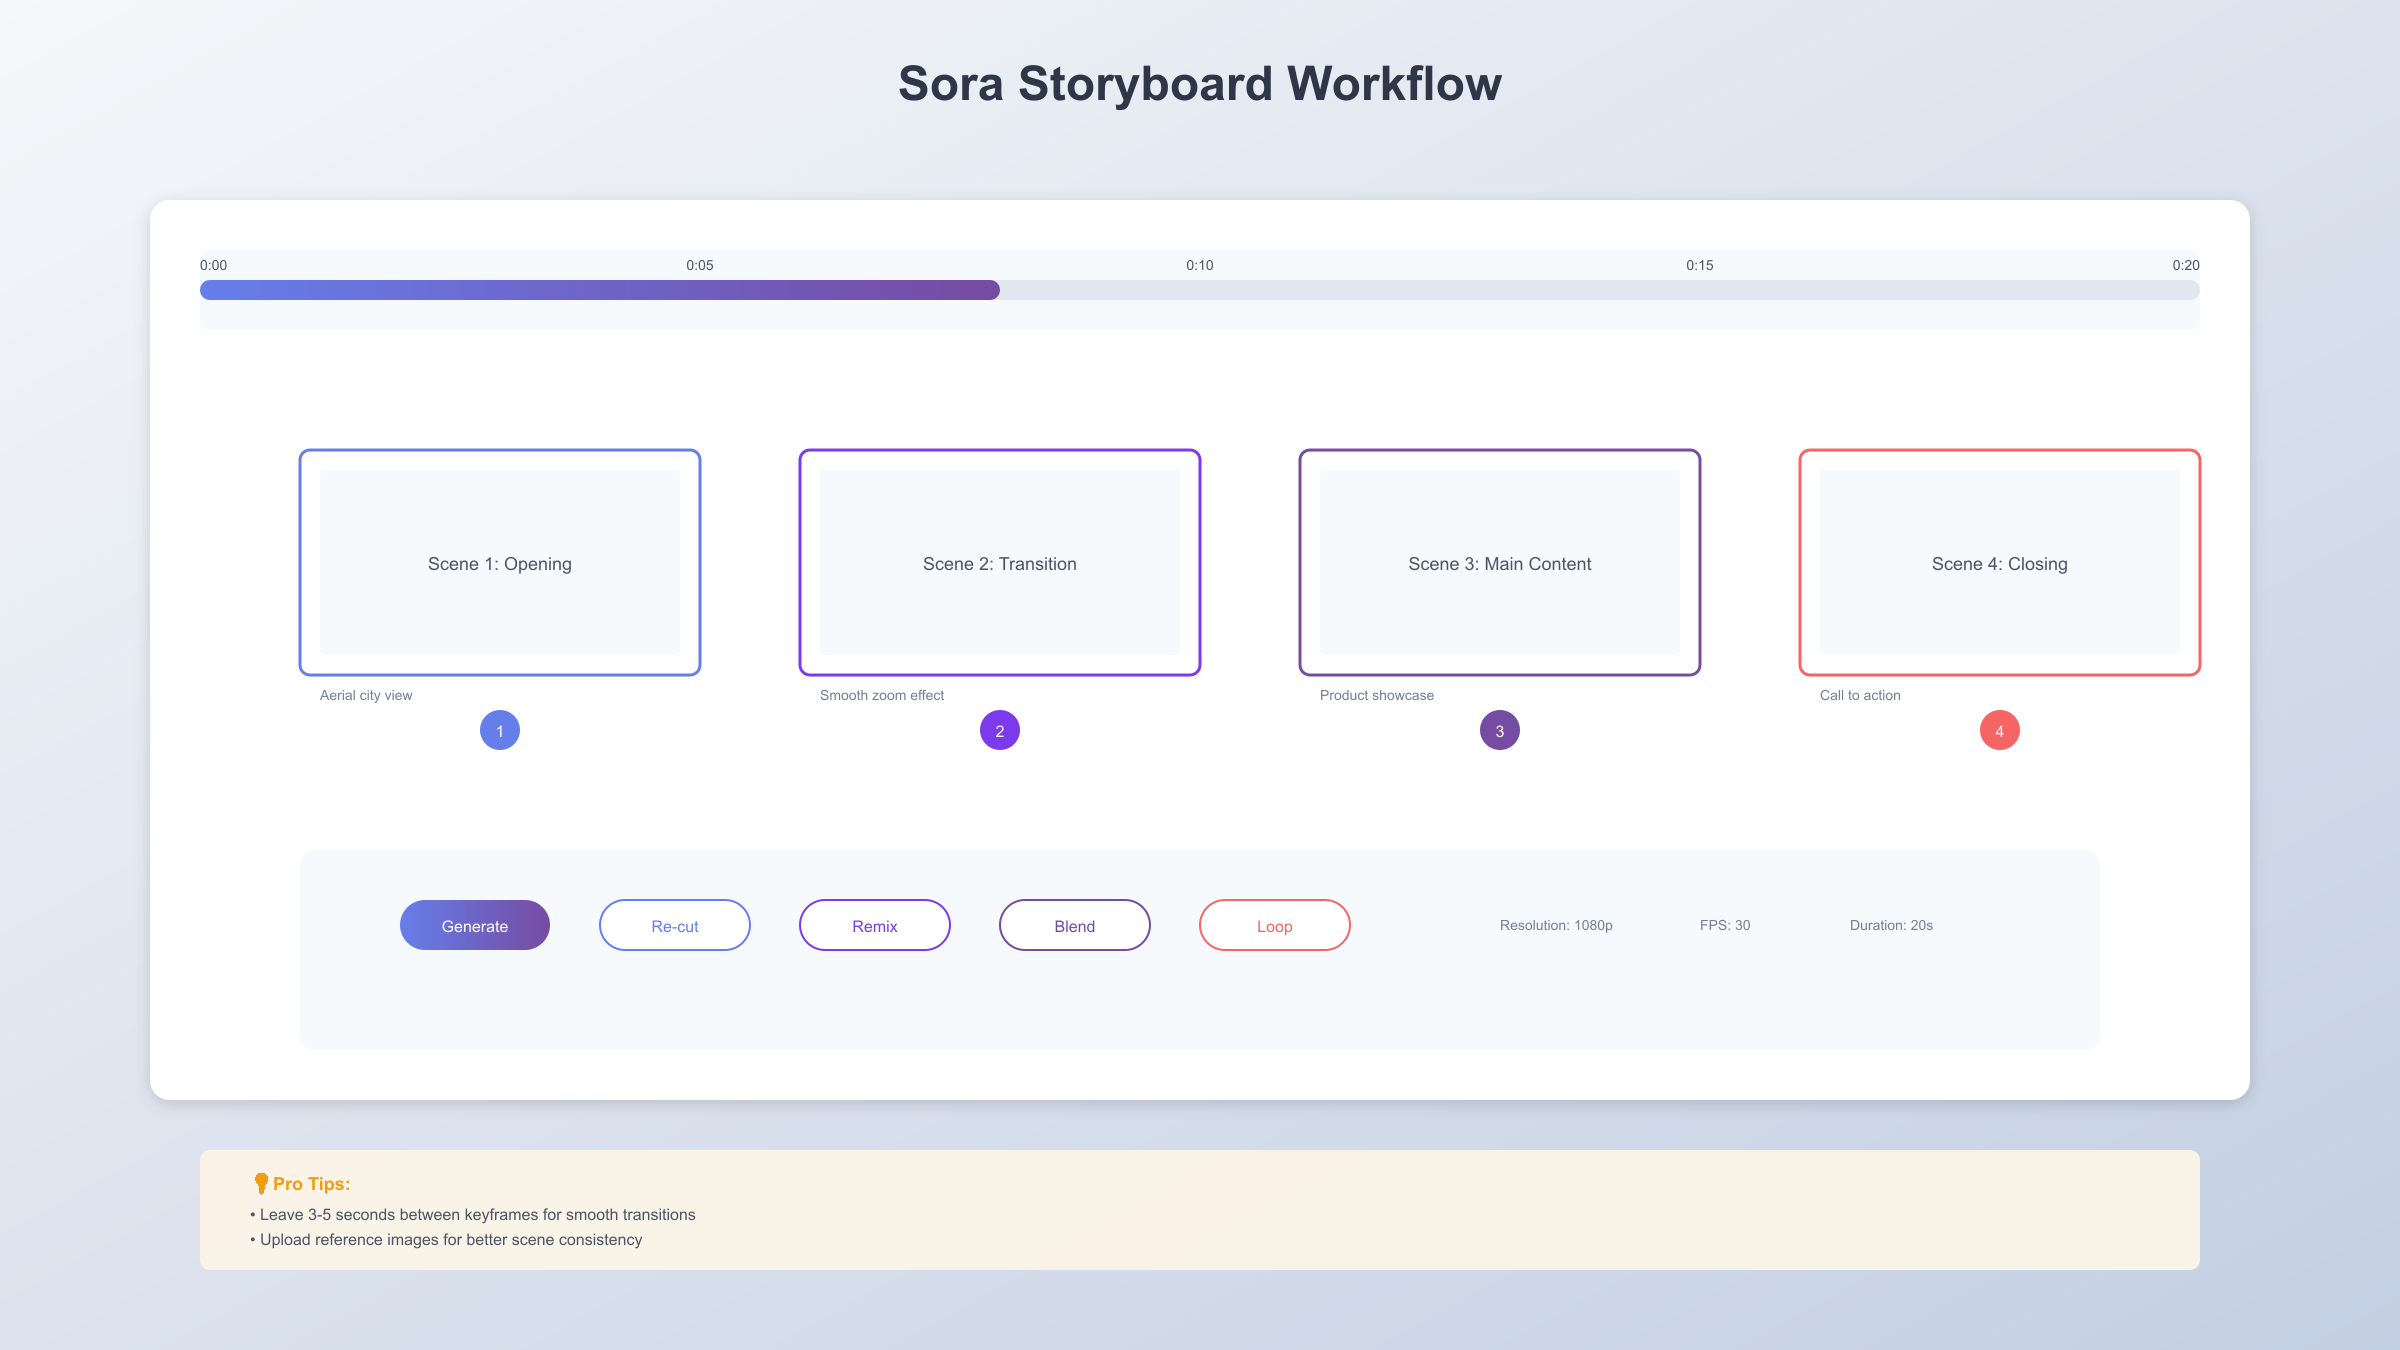Activate the Blend button

1075,925
